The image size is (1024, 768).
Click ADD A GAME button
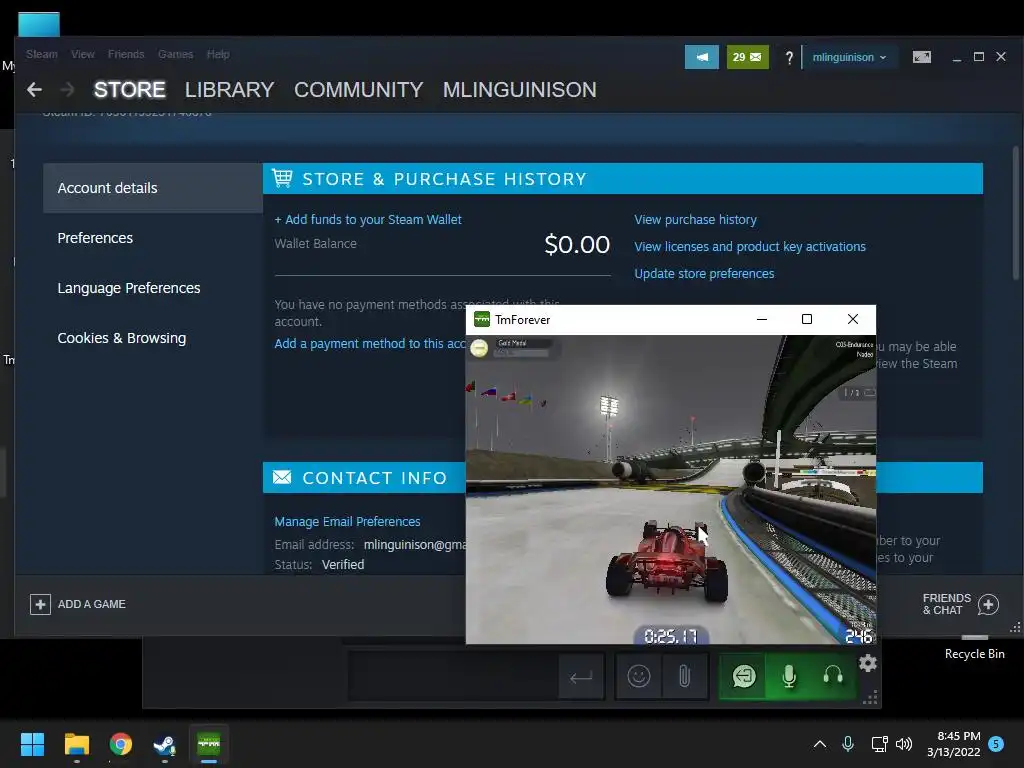pos(78,604)
